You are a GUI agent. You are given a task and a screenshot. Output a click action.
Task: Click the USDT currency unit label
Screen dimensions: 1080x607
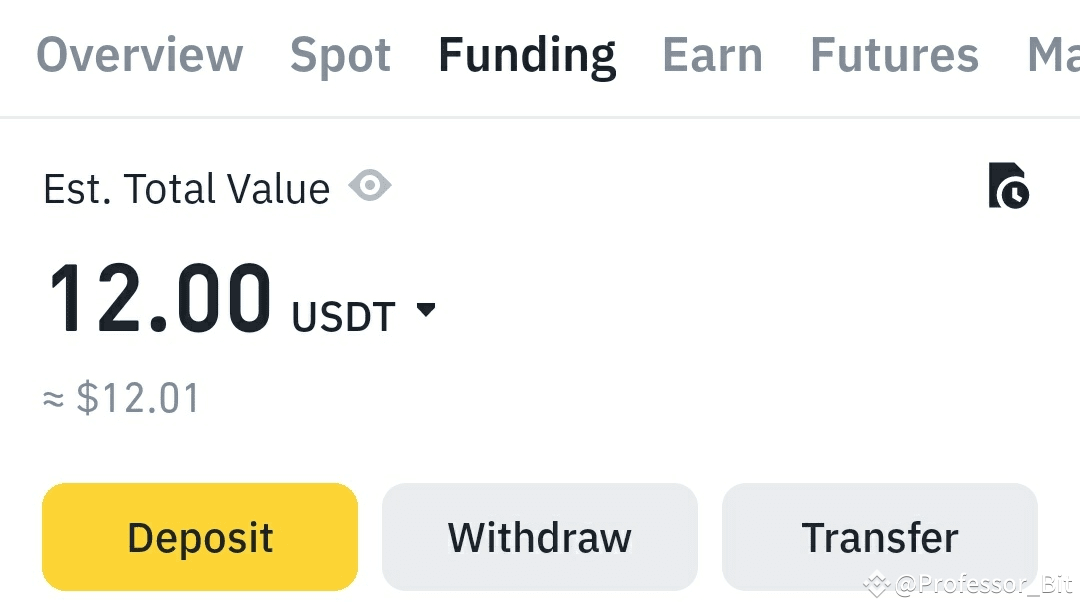[x=343, y=316]
